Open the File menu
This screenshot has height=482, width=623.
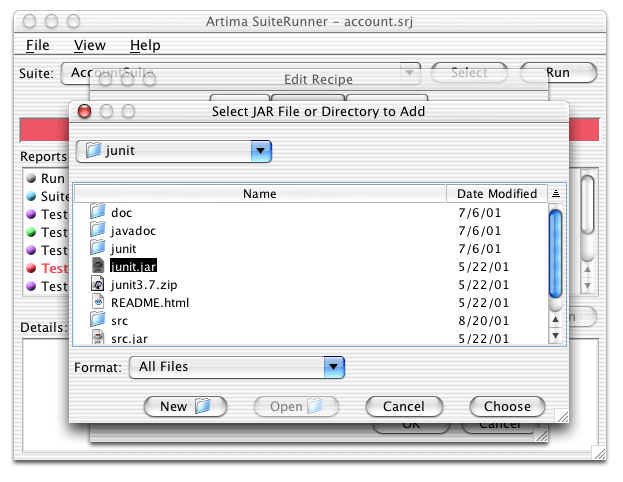(38, 45)
